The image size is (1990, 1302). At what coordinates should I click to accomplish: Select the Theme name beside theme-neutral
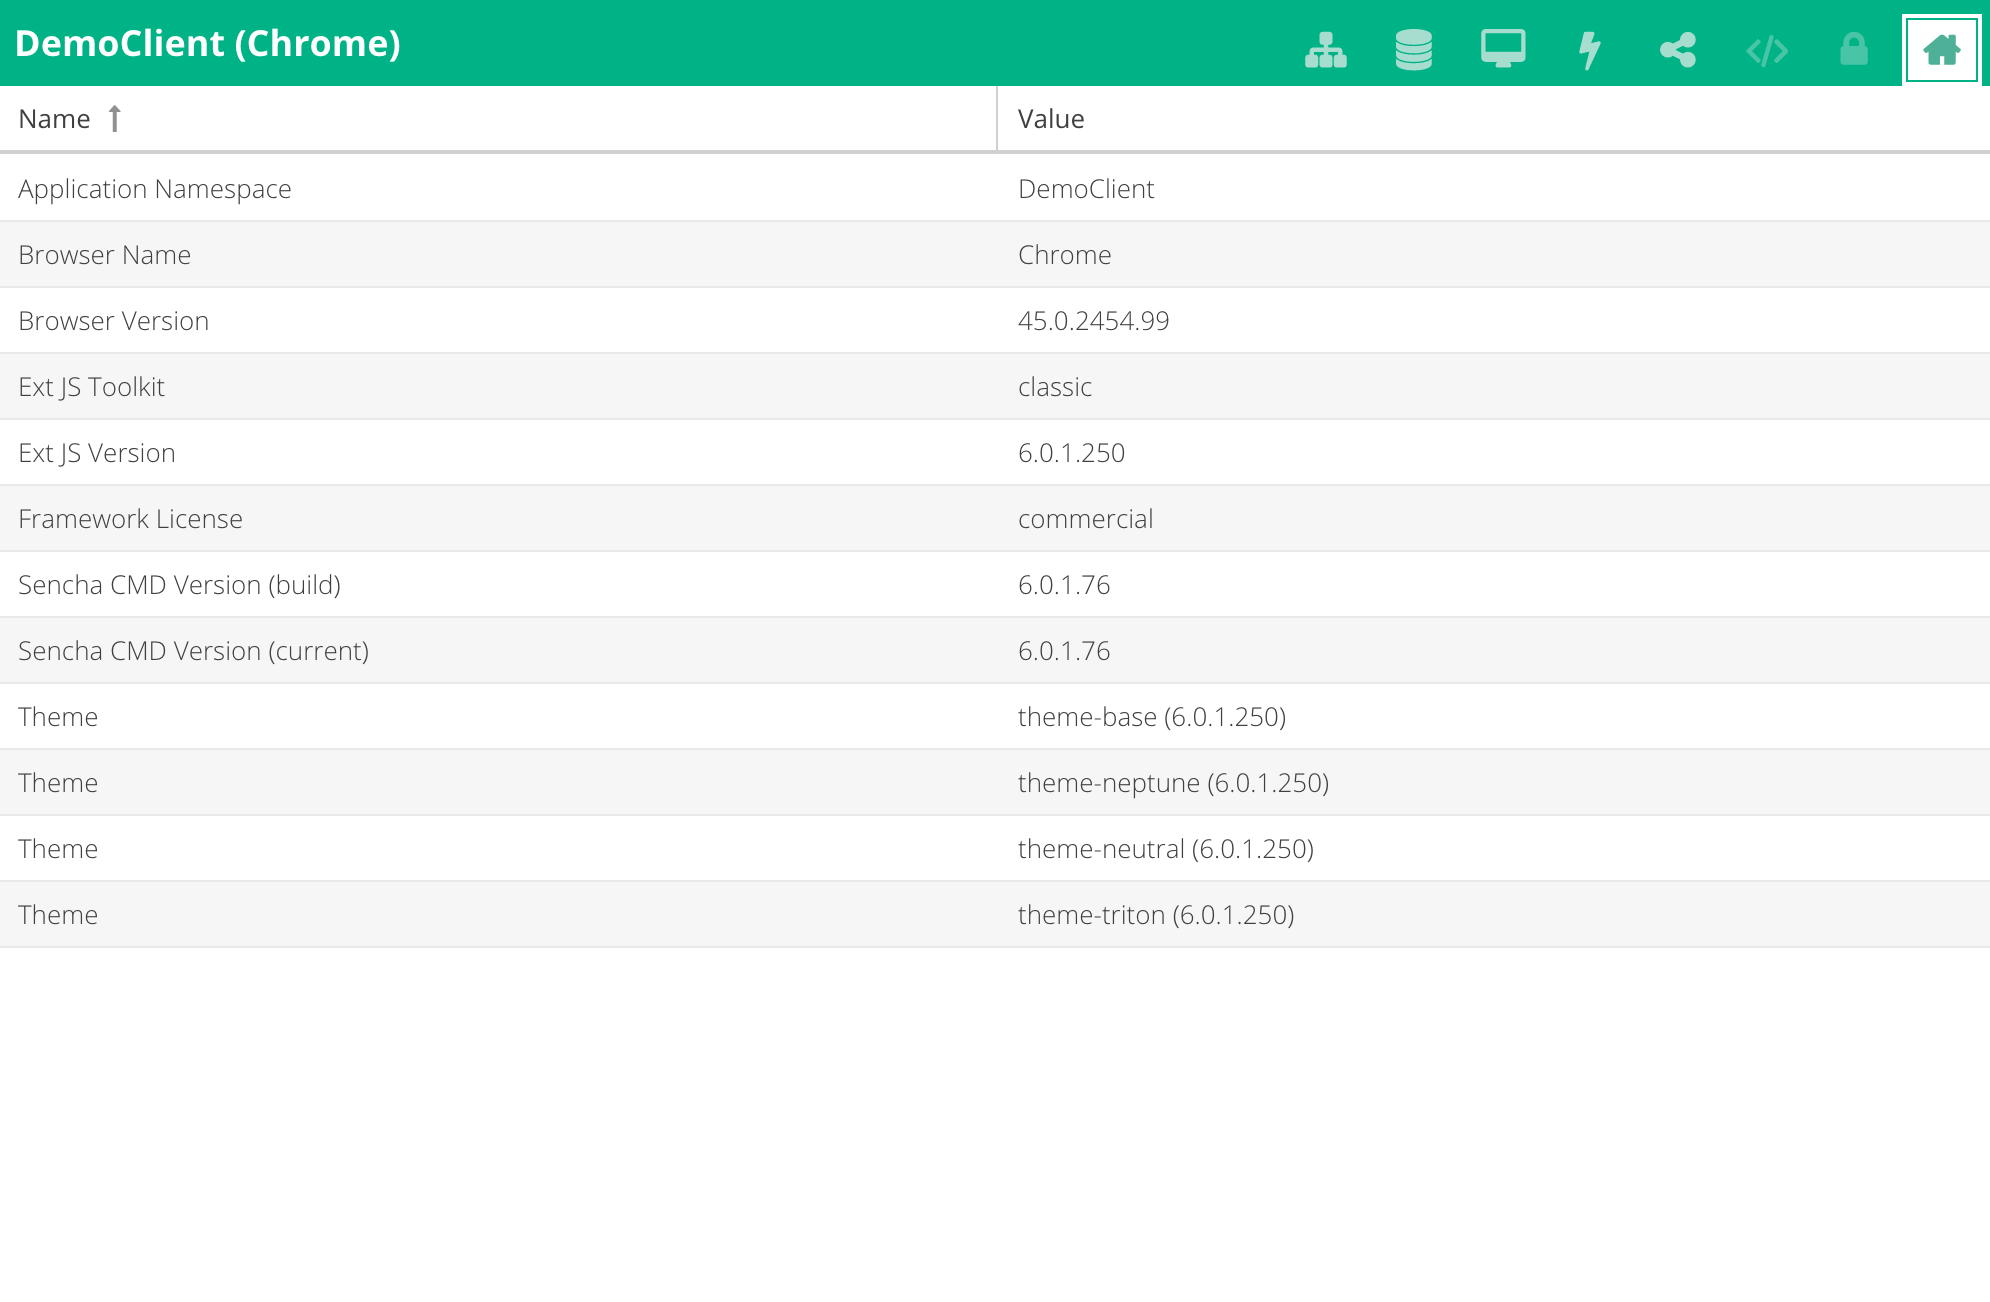coord(58,849)
